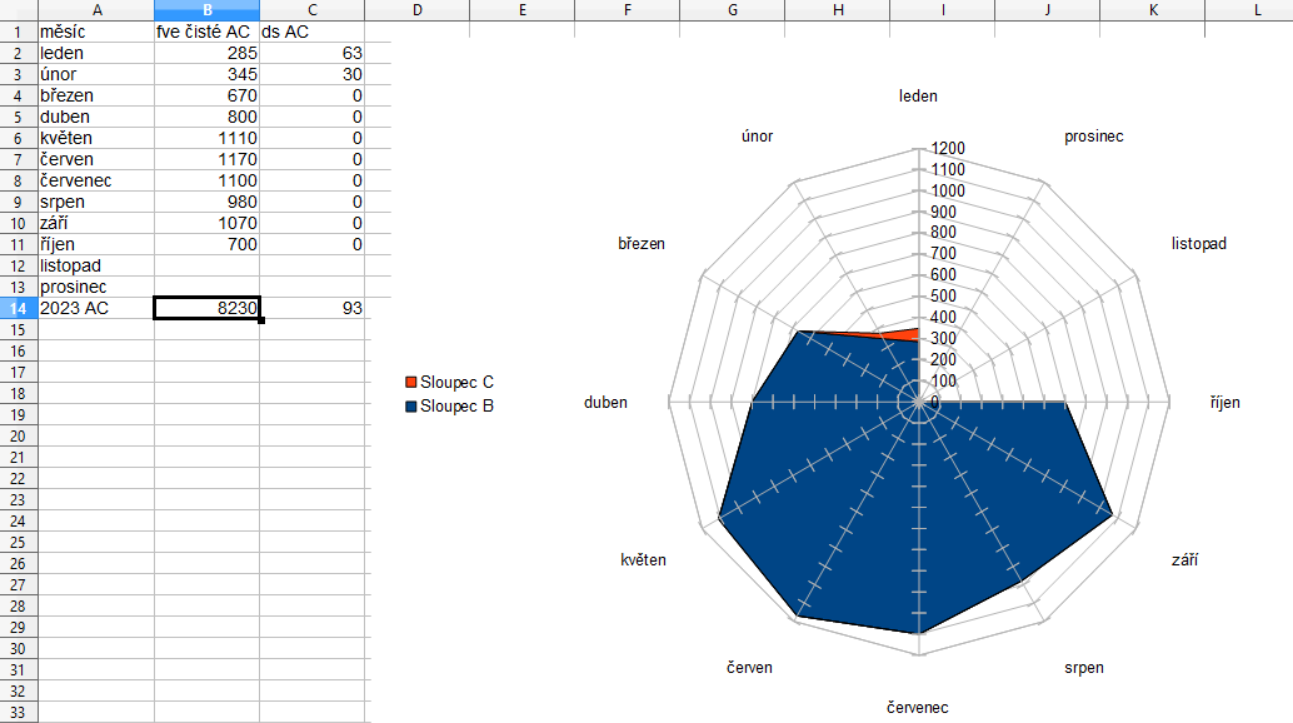1293x723 pixels.
Task: Click the 'prosinec' category label on the chart
Action: pyautogui.click(x=1094, y=135)
